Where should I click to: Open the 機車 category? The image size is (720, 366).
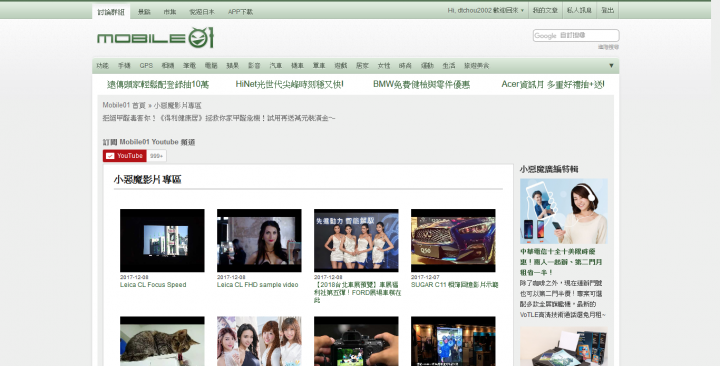tap(297, 66)
